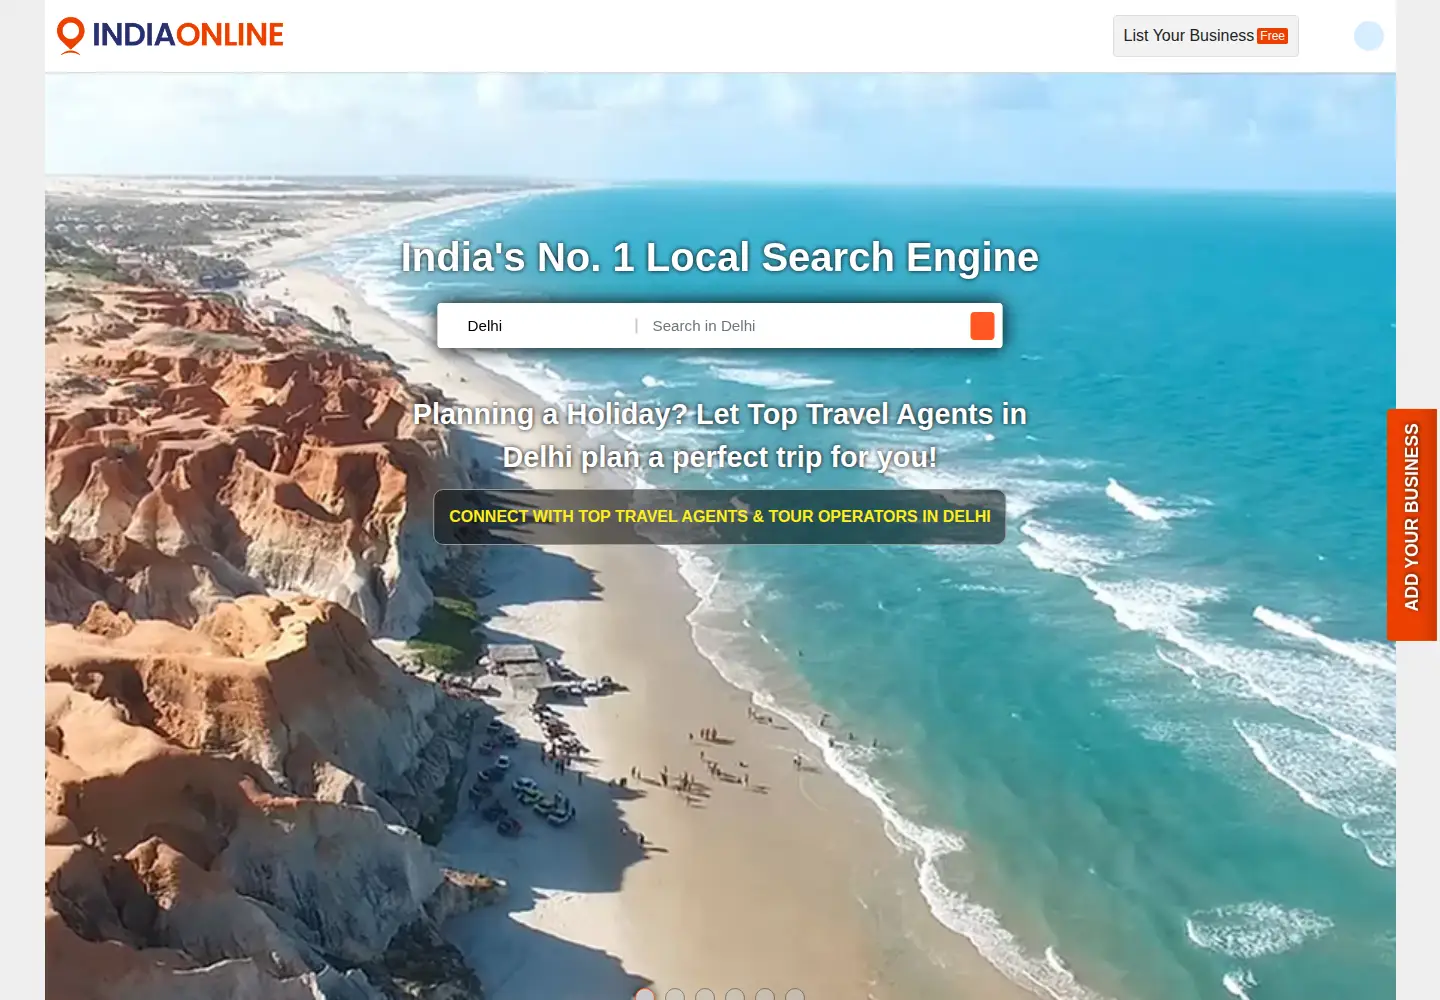Select the third carousel slide dot
This screenshot has width=1440, height=1000.
click(705, 994)
